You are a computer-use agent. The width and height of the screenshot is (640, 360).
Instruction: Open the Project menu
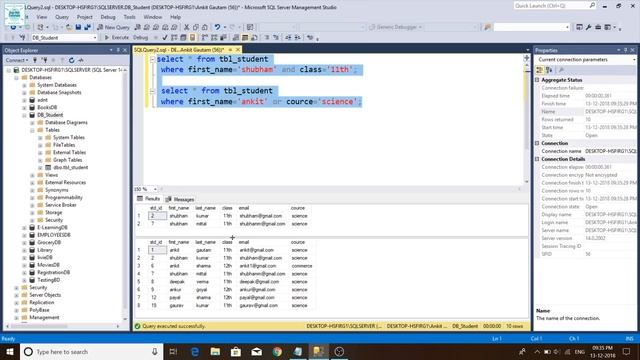pos(84,17)
